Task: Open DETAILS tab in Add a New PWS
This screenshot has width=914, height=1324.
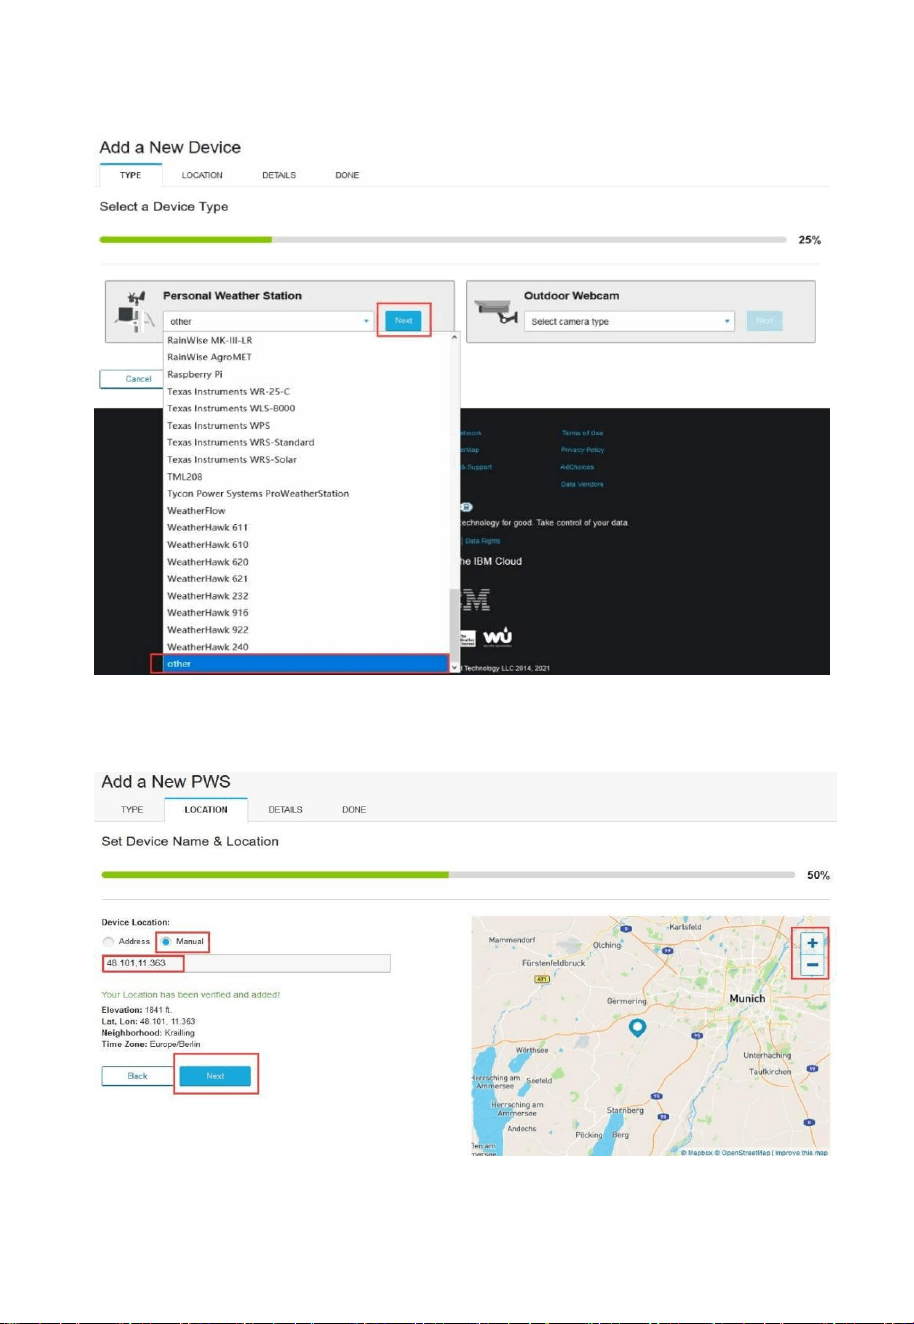Action: [286, 809]
